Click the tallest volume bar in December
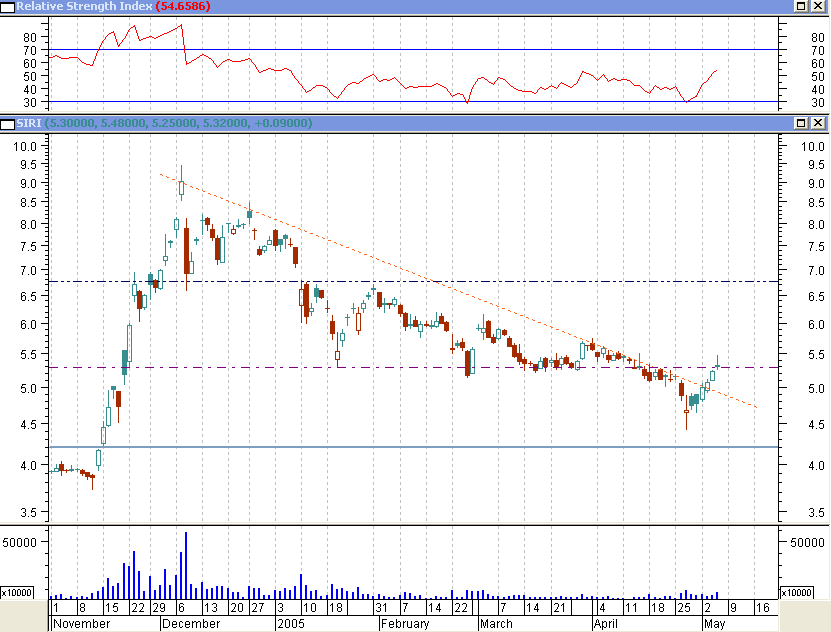This screenshot has height=632, width=831. point(186,565)
